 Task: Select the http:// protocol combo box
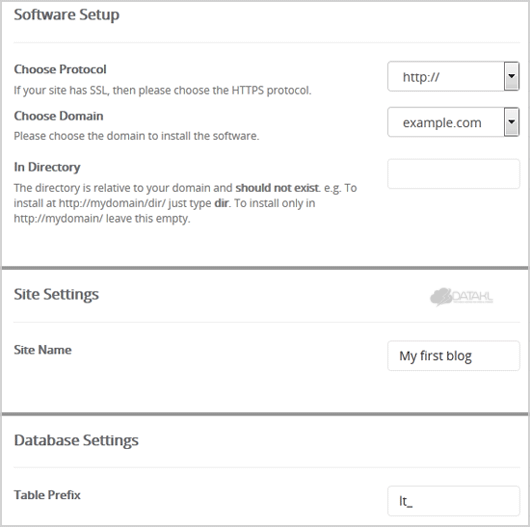click(x=453, y=76)
